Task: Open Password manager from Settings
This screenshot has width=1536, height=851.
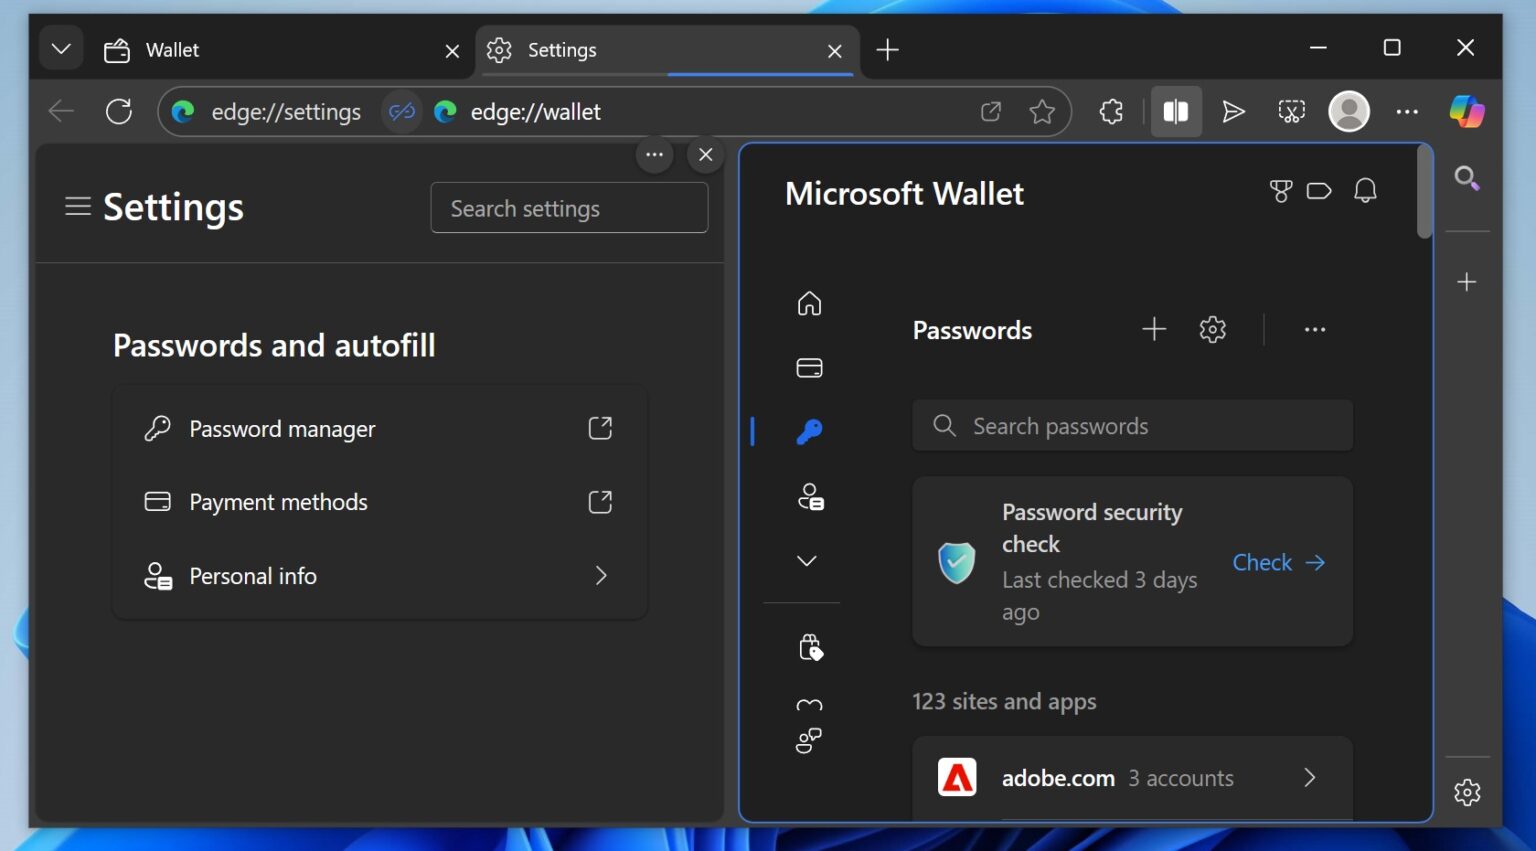Action: point(282,428)
